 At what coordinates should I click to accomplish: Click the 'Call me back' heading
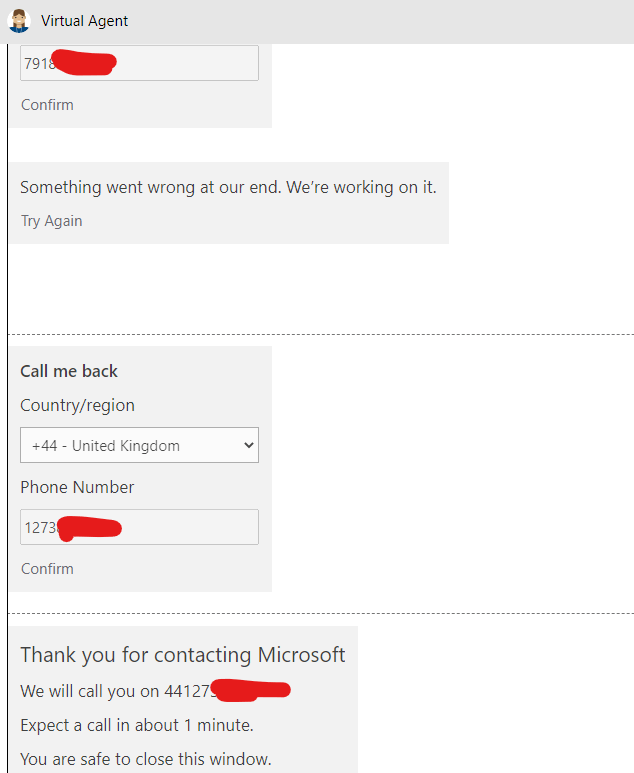pyautogui.click(x=69, y=371)
